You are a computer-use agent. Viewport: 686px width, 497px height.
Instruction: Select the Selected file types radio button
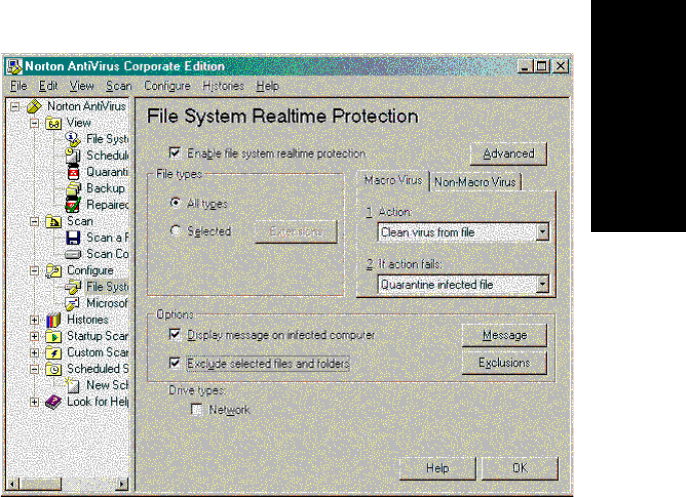click(x=175, y=230)
